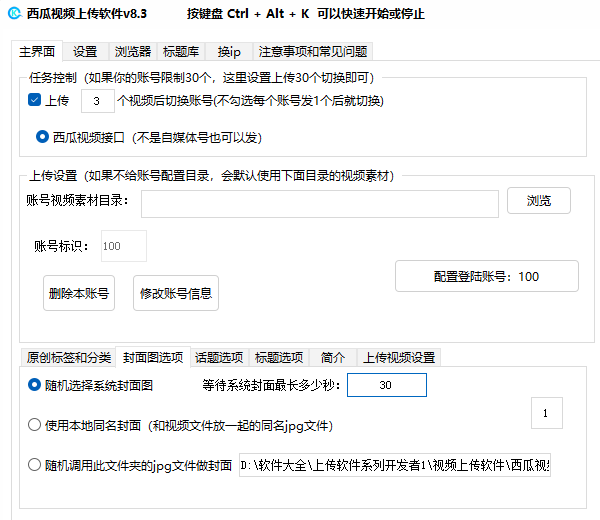Open the 换ip tab
600x520 pixels.
(x=229, y=51)
